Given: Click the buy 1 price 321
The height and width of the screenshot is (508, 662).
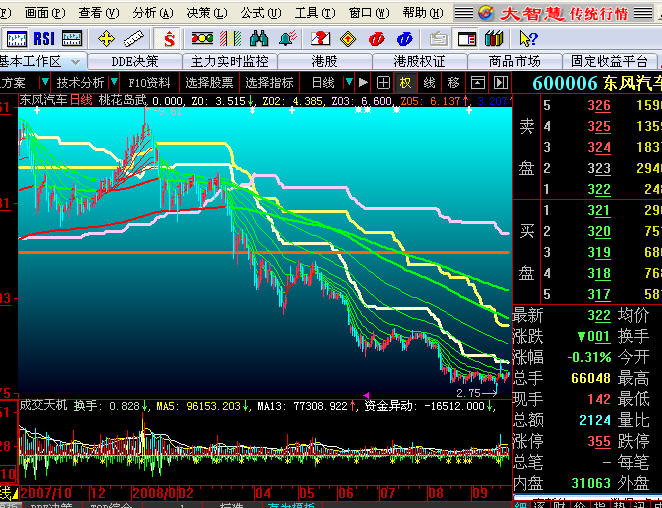Looking at the screenshot, I should (599, 210).
